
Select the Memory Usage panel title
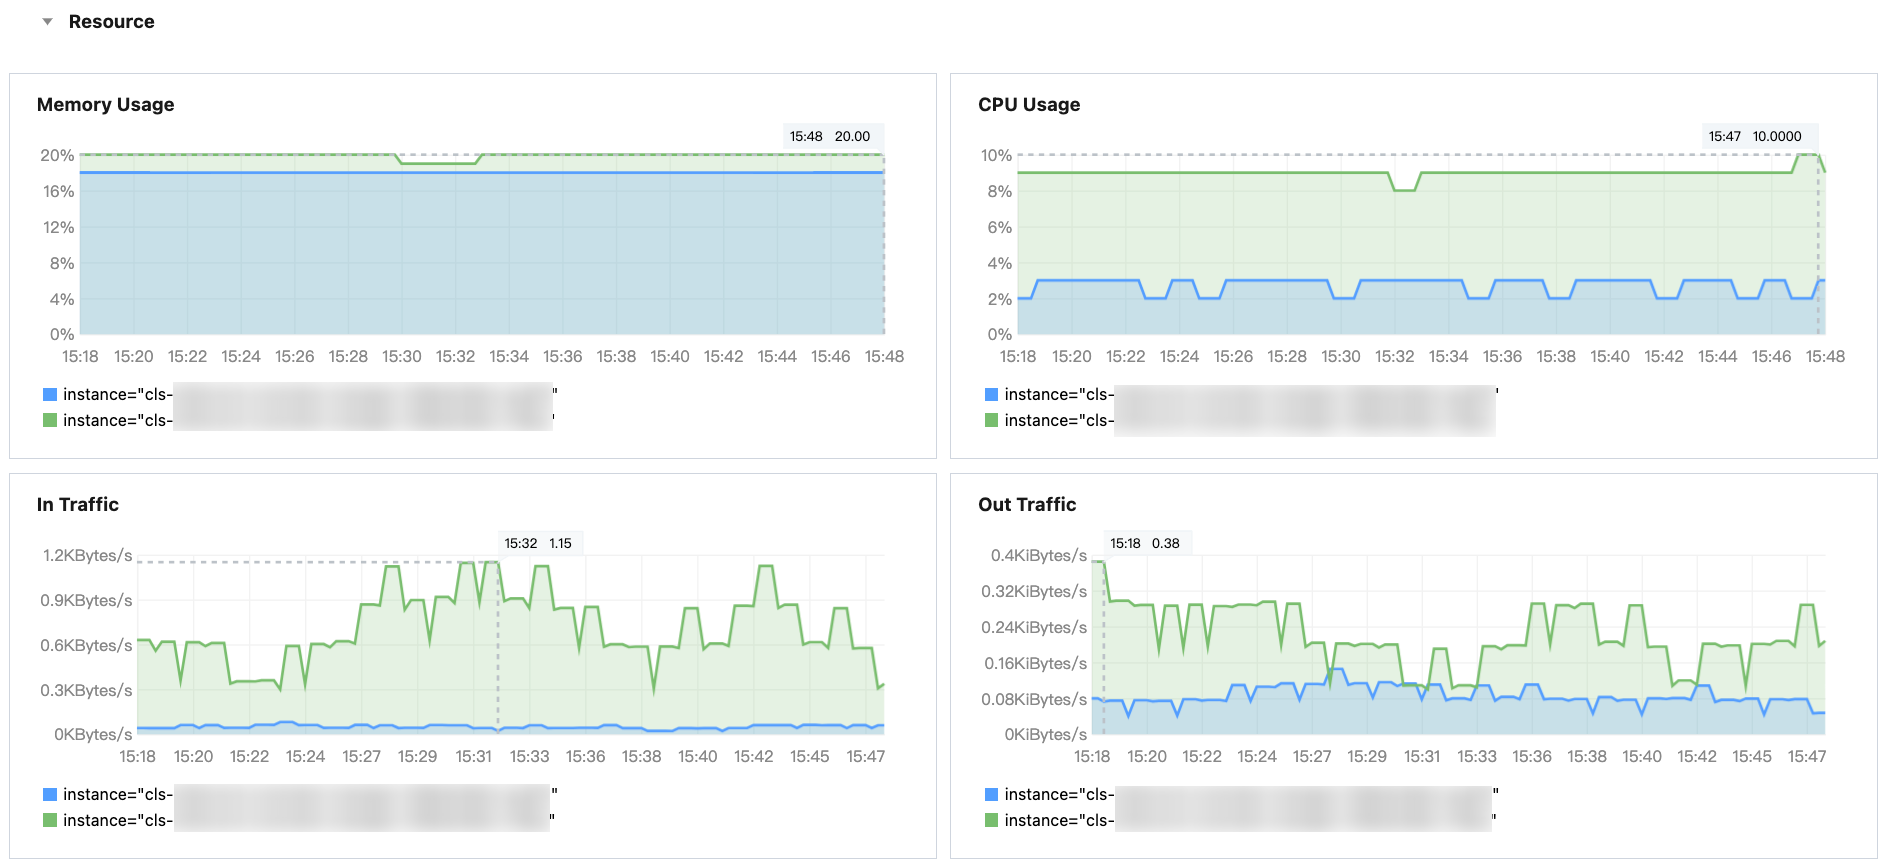coord(105,105)
